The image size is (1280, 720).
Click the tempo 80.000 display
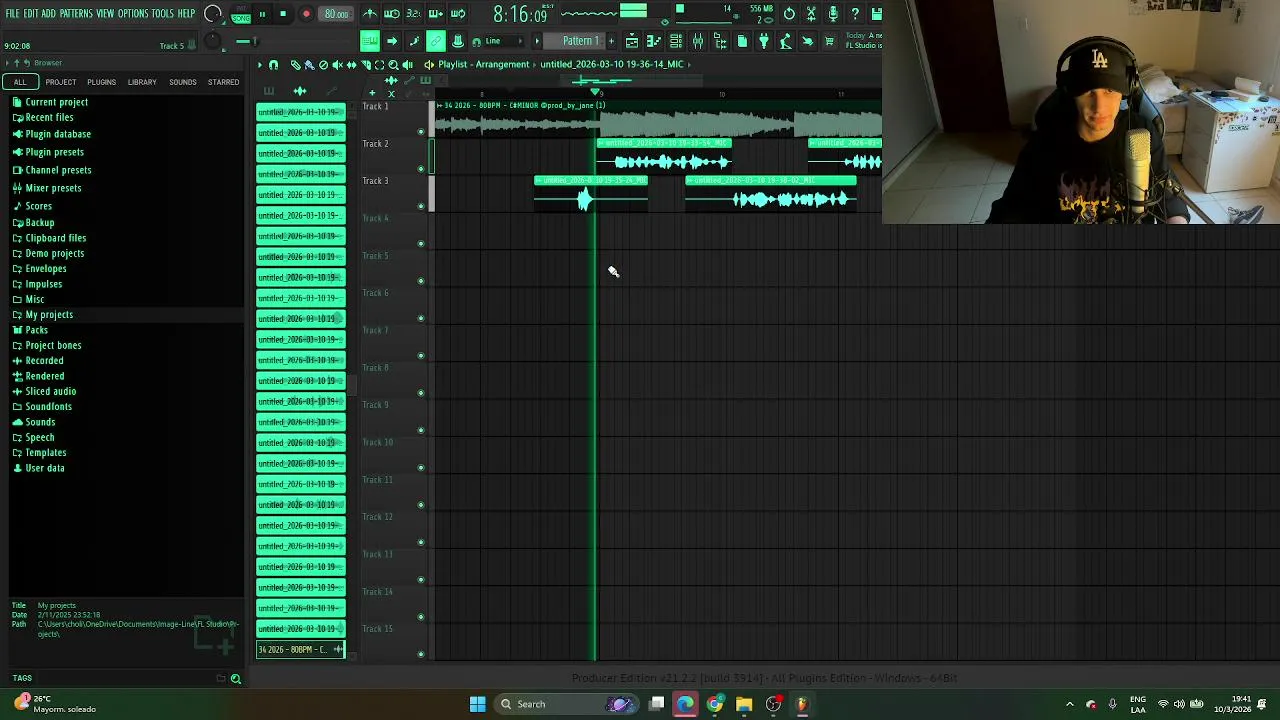point(336,14)
